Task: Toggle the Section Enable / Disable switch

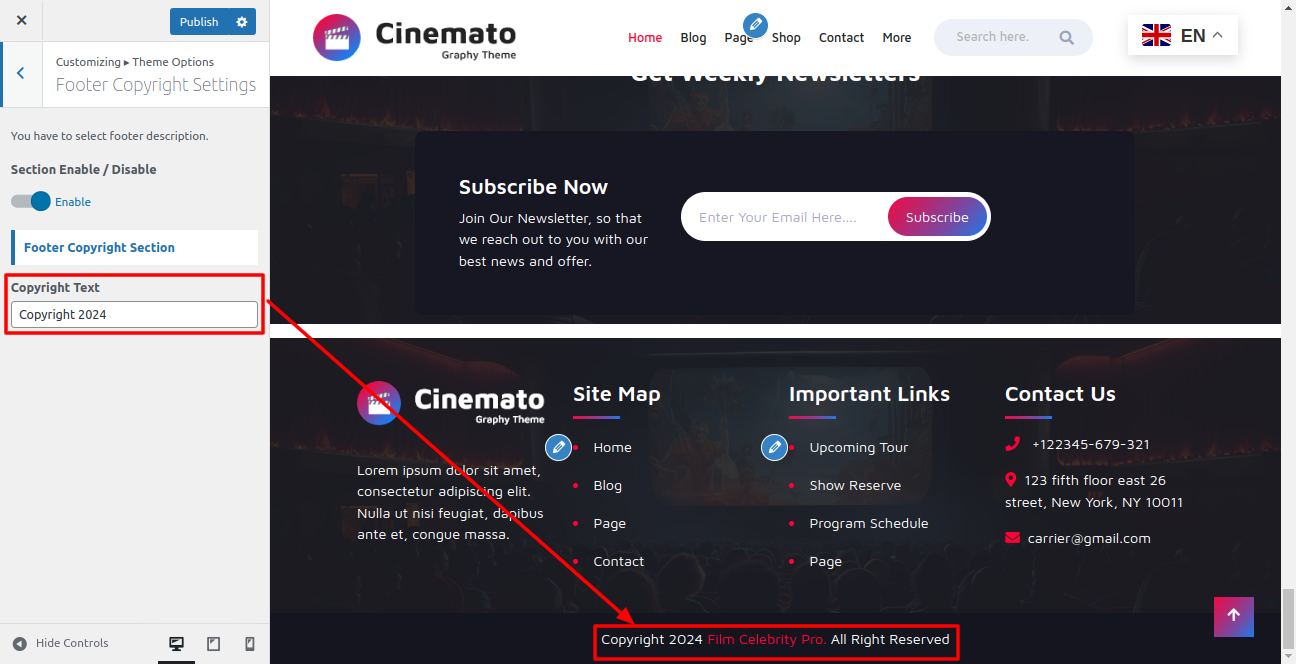Action: pos(31,202)
